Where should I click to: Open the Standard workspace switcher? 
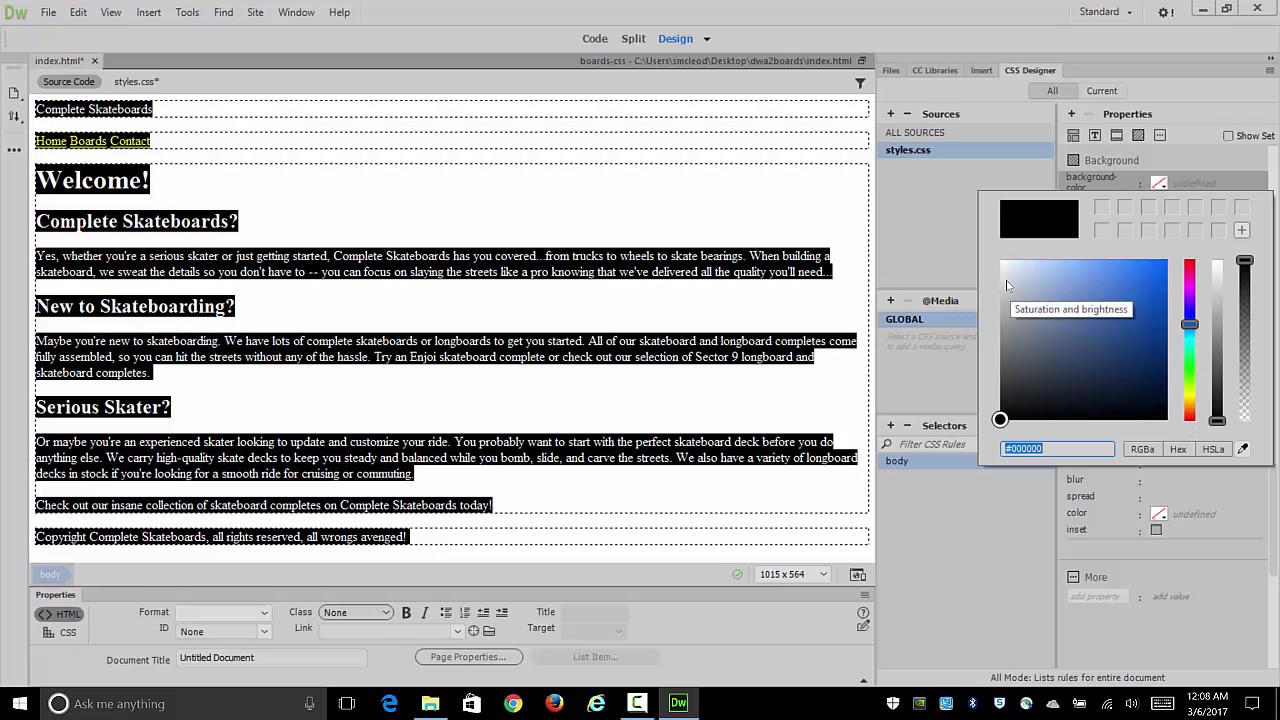(x=1105, y=12)
